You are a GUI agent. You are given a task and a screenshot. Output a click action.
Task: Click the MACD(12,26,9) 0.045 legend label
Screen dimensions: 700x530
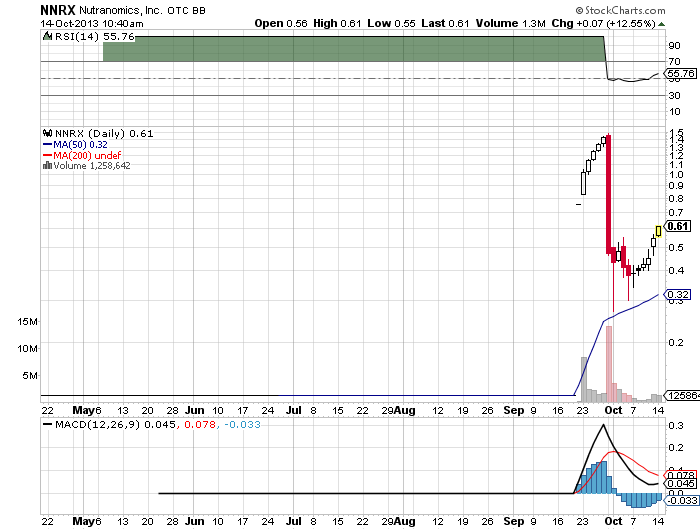click(x=116, y=424)
